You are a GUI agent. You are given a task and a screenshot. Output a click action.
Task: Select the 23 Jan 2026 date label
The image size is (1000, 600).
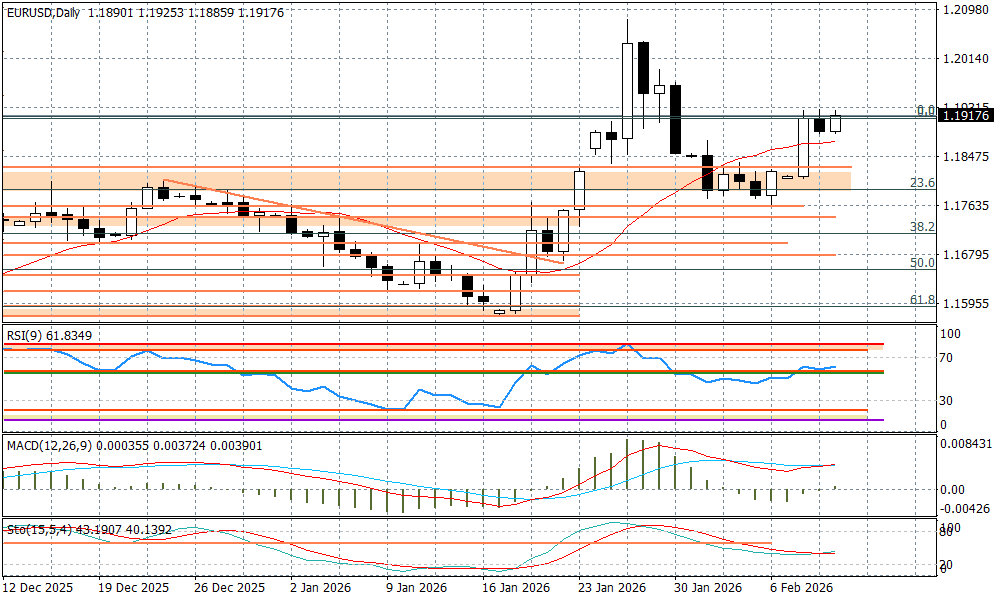pyautogui.click(x=611, y=588)
